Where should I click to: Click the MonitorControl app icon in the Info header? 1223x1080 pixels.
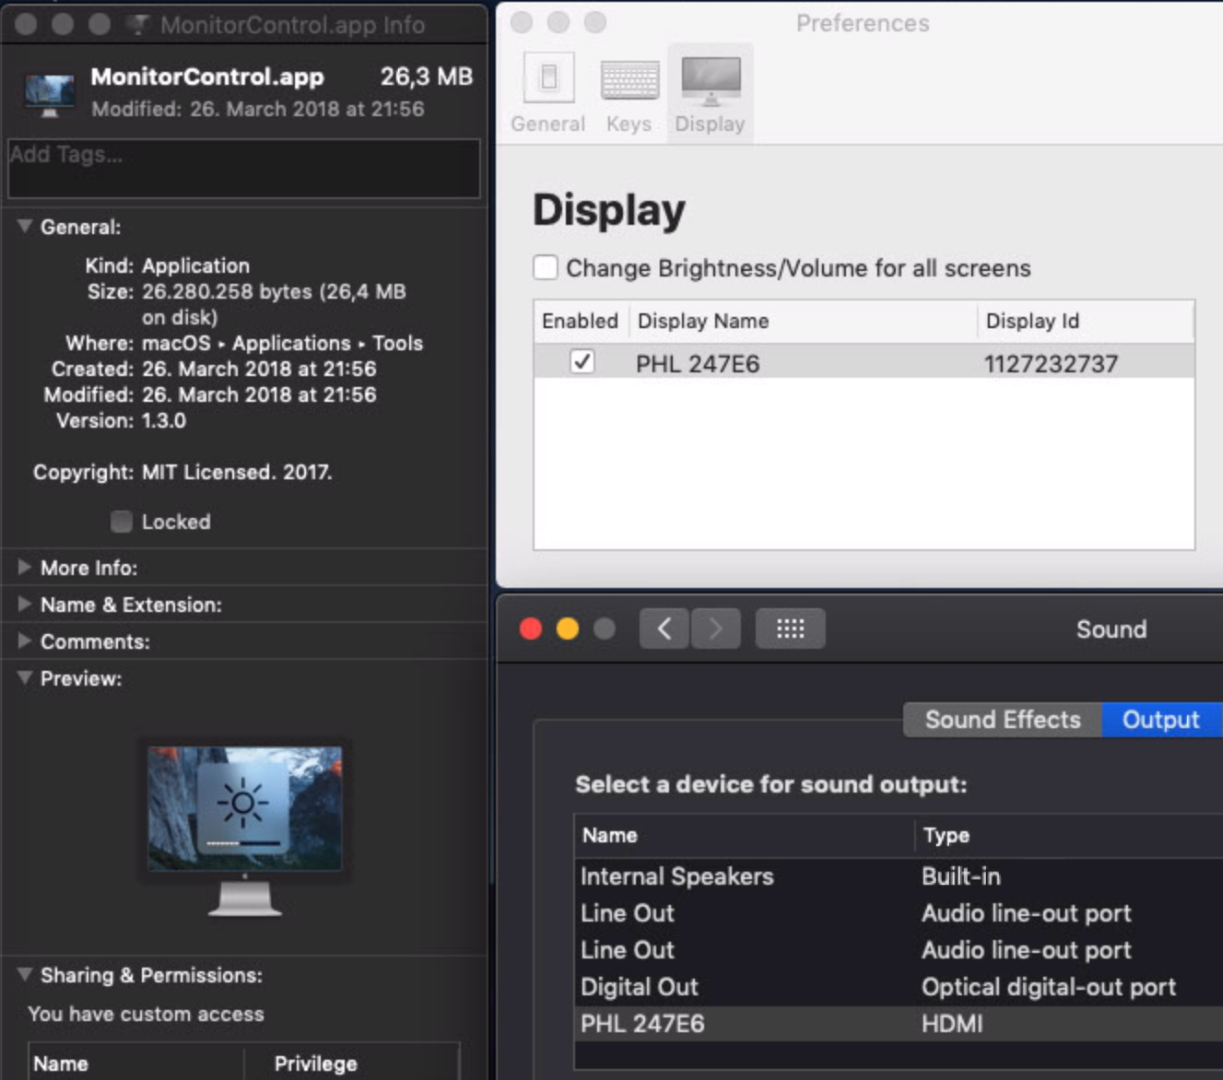pos(49,93)
